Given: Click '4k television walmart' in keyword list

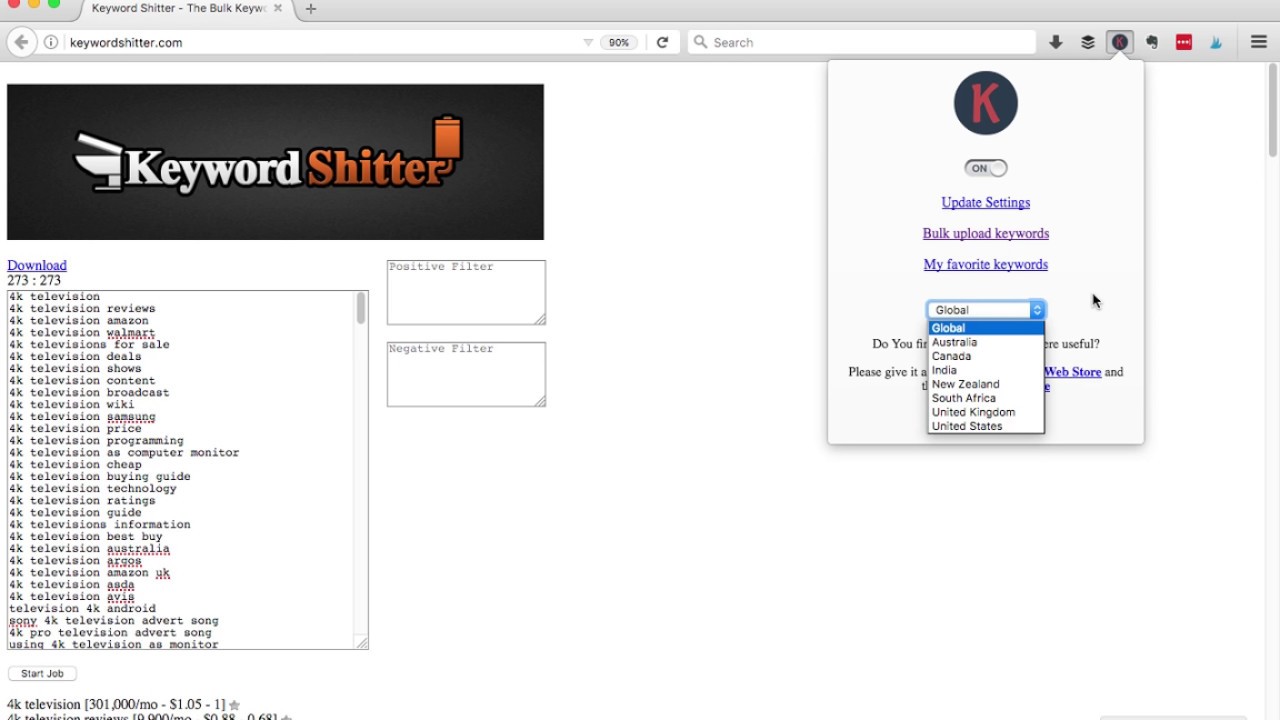Looking at the screenshot, I should pos(82,333).
